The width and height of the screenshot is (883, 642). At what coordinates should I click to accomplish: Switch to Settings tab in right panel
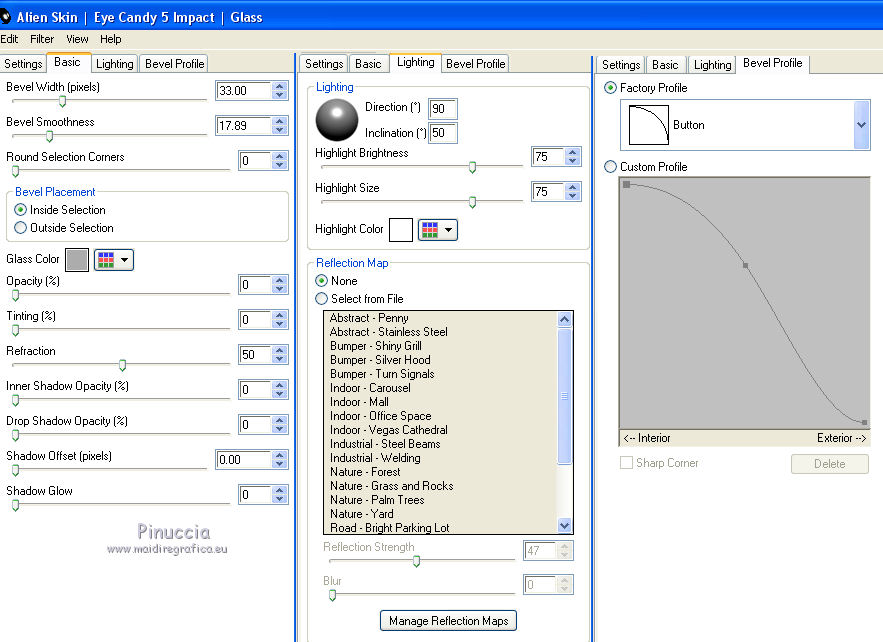621,65
